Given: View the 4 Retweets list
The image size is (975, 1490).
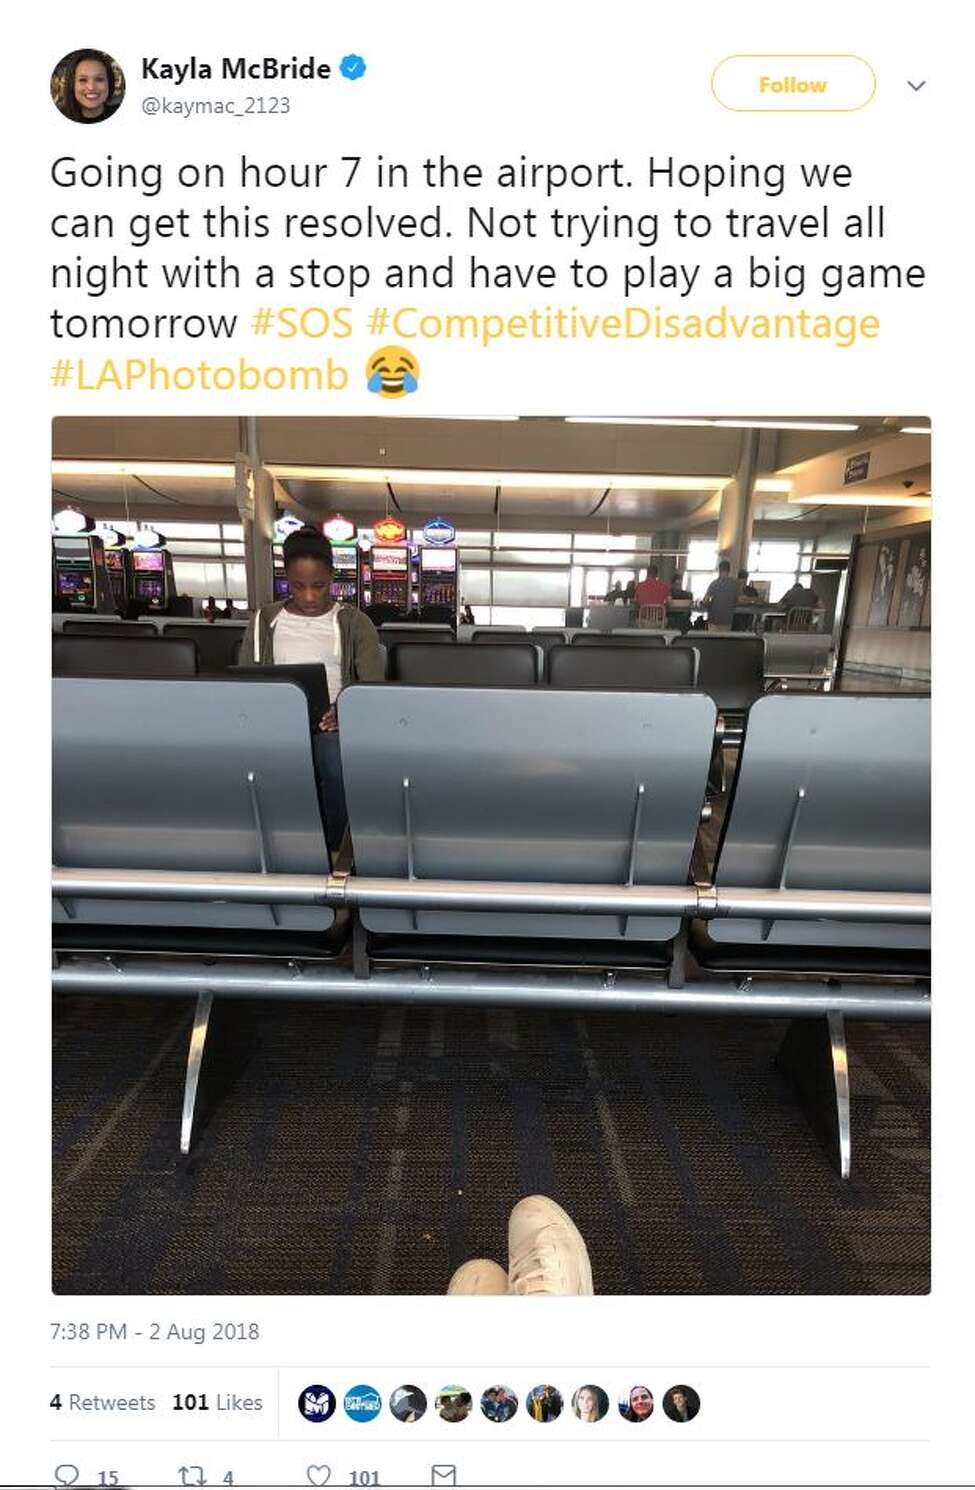Looking at the screenshot, I should click(x=102, y=1403).
